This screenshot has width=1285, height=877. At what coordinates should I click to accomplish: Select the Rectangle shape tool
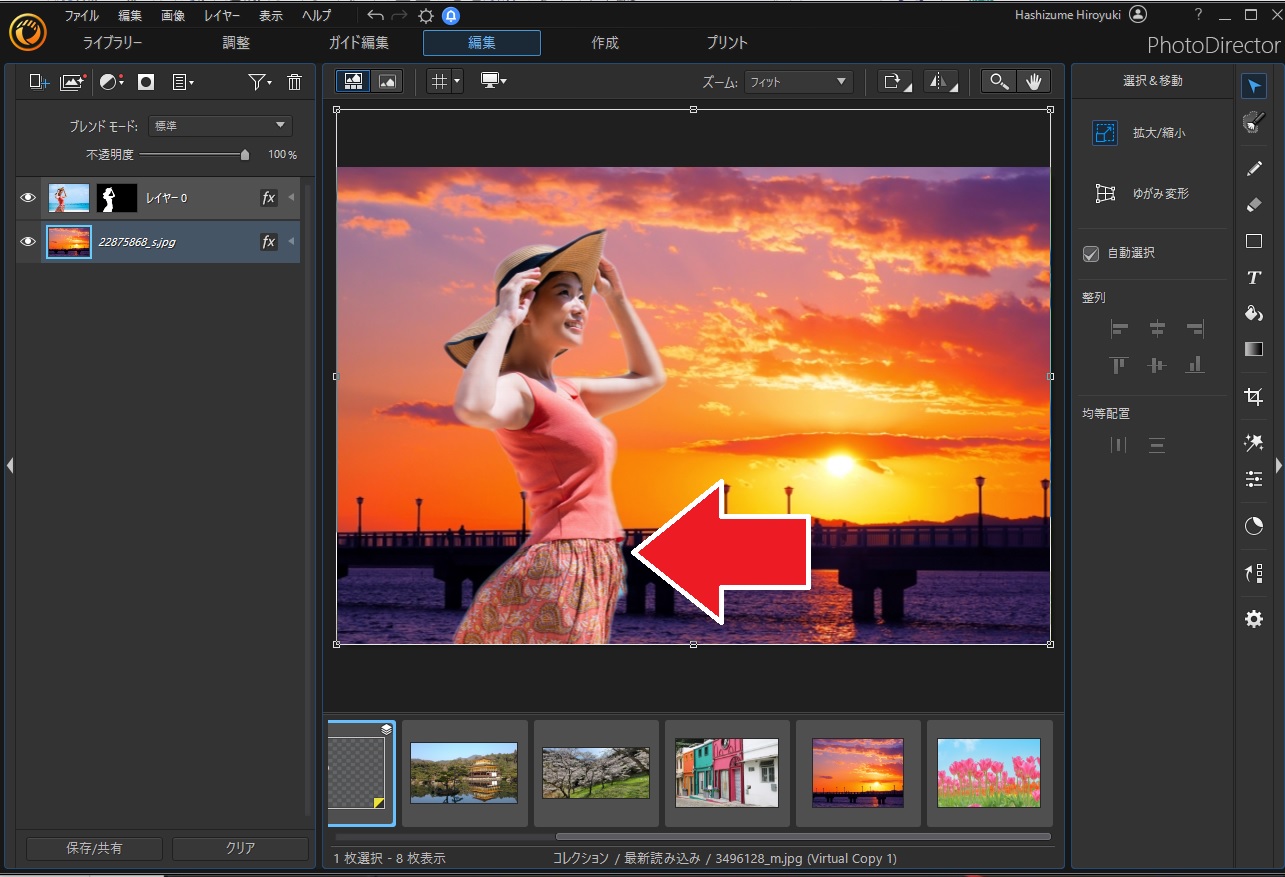point(1253,241)
